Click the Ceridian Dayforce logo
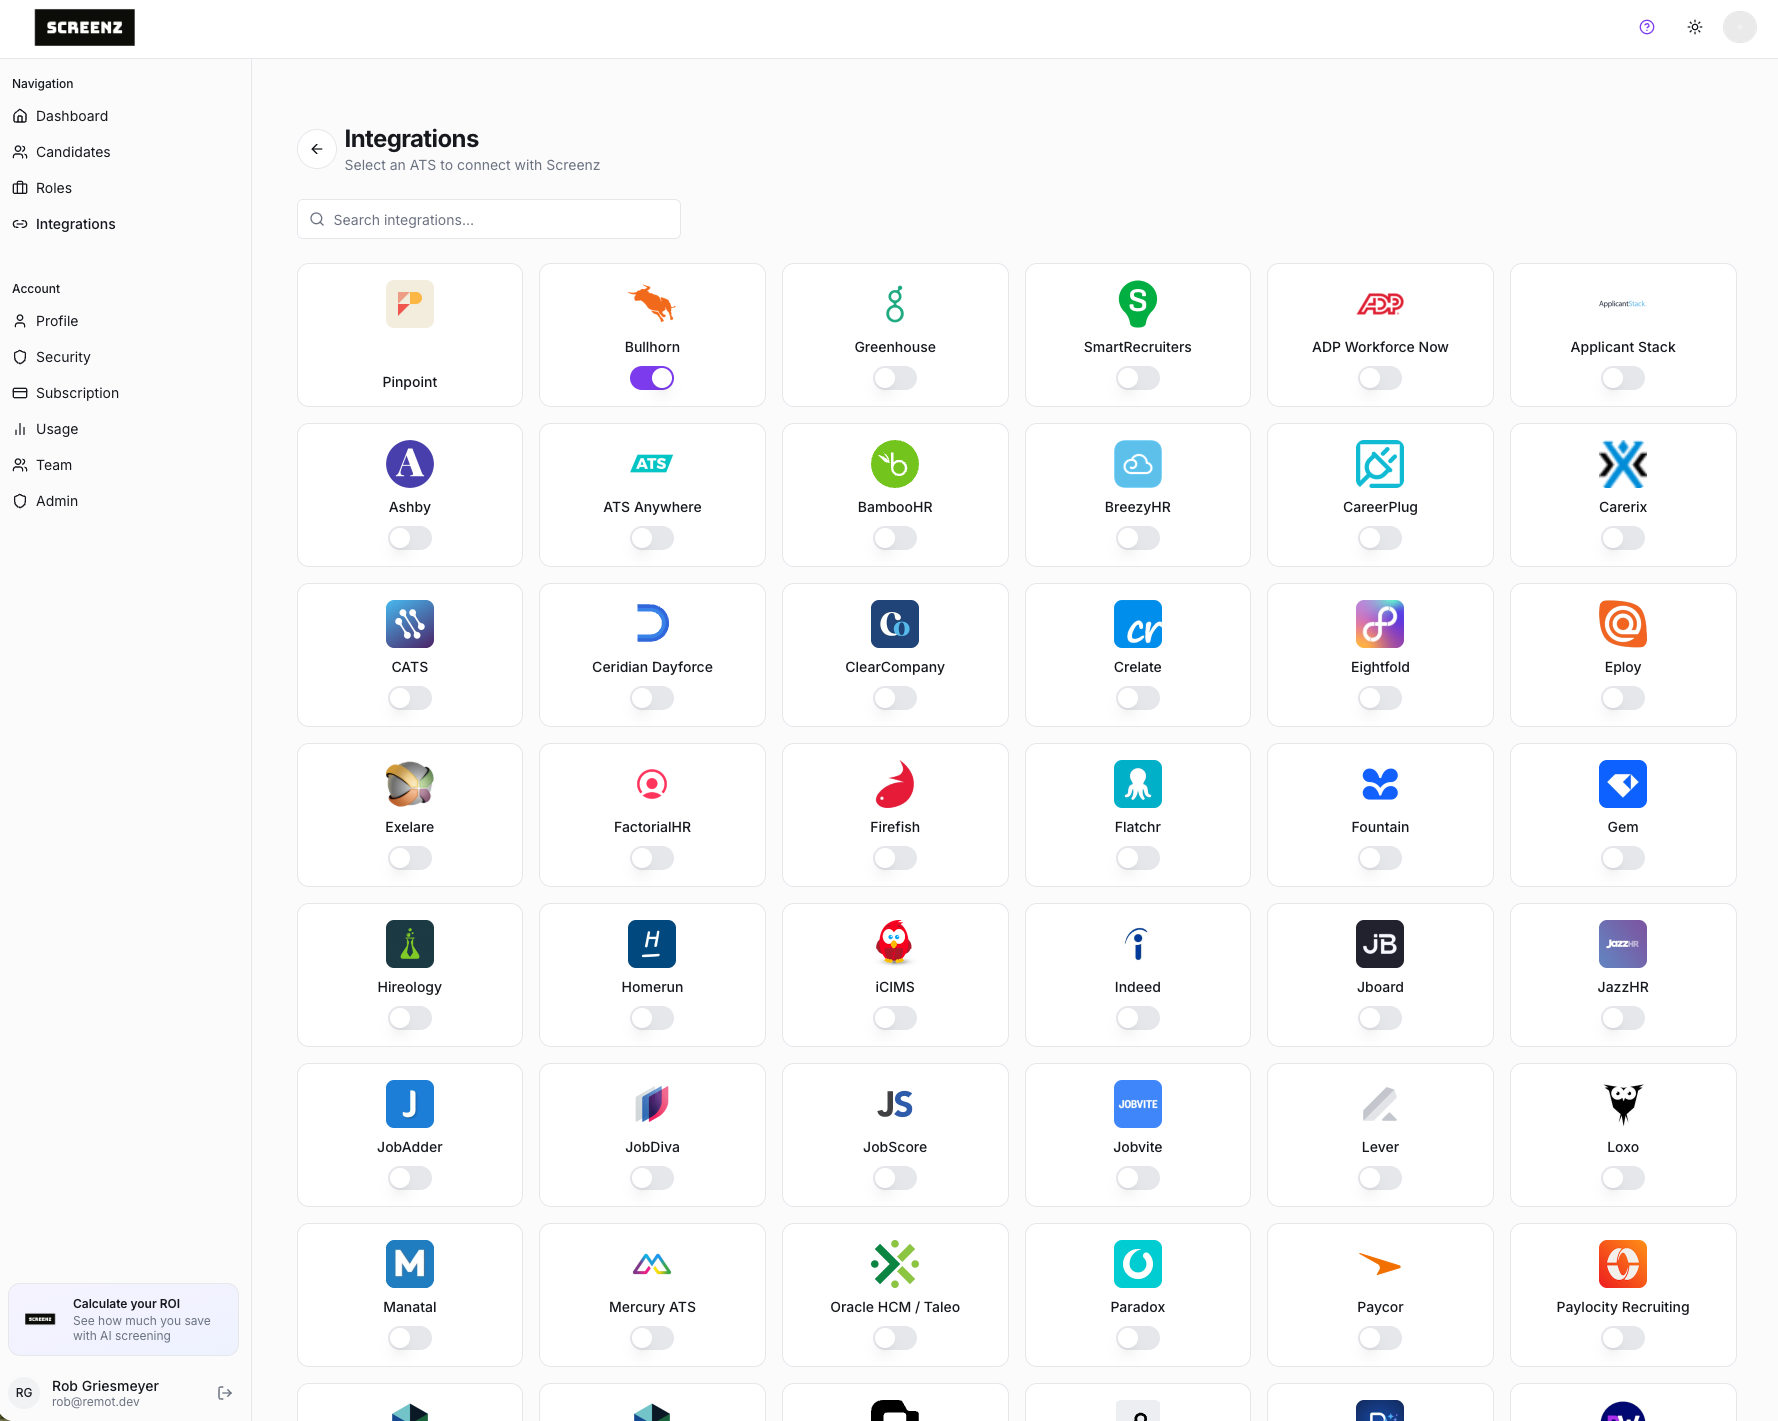Screen dimensions: 1778x1421 (652, 624)
